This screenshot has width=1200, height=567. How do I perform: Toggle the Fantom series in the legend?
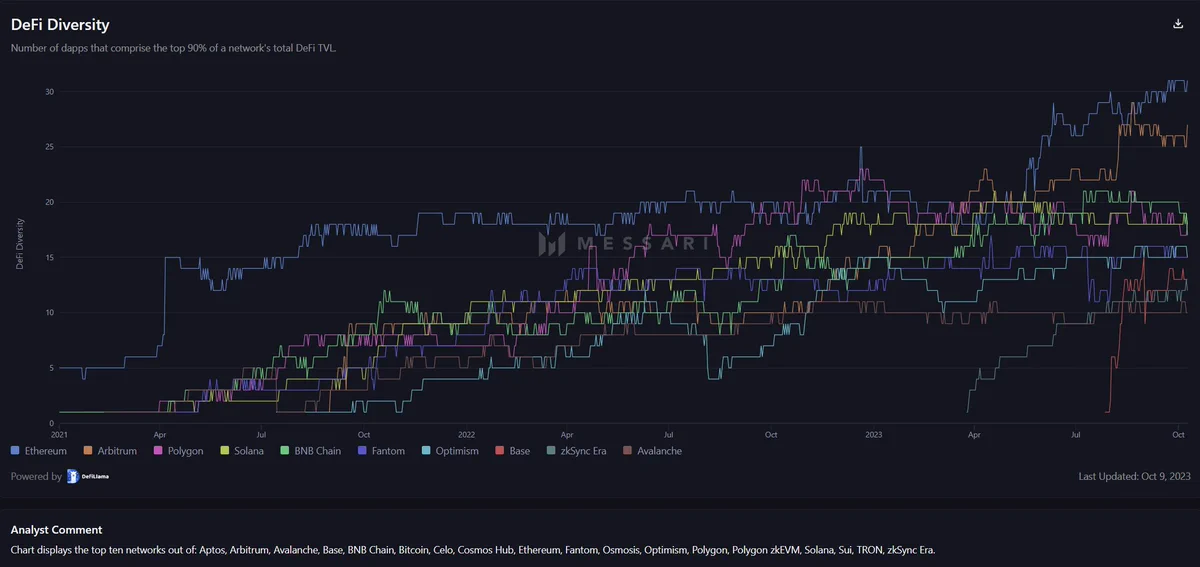click(381, 451)
